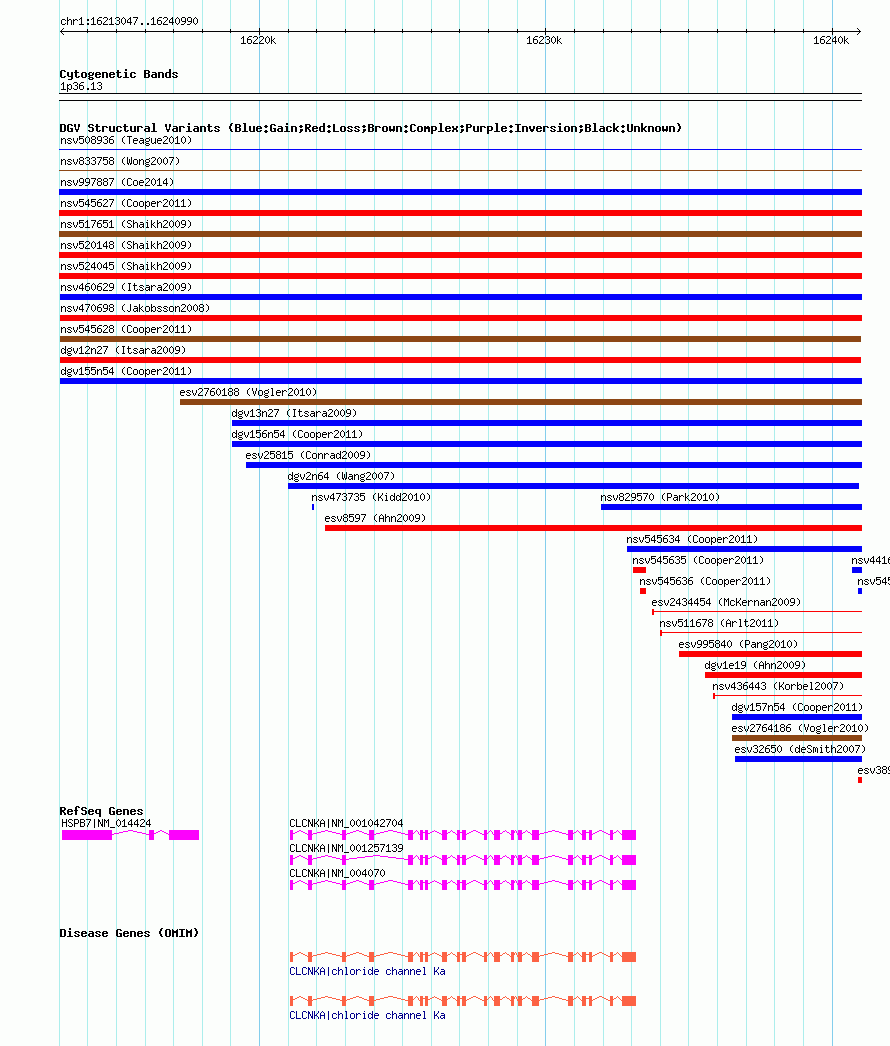Click the 1p36.13 cytogenetic band label
The image size is (890, 1046).
[x=81, y=87]
